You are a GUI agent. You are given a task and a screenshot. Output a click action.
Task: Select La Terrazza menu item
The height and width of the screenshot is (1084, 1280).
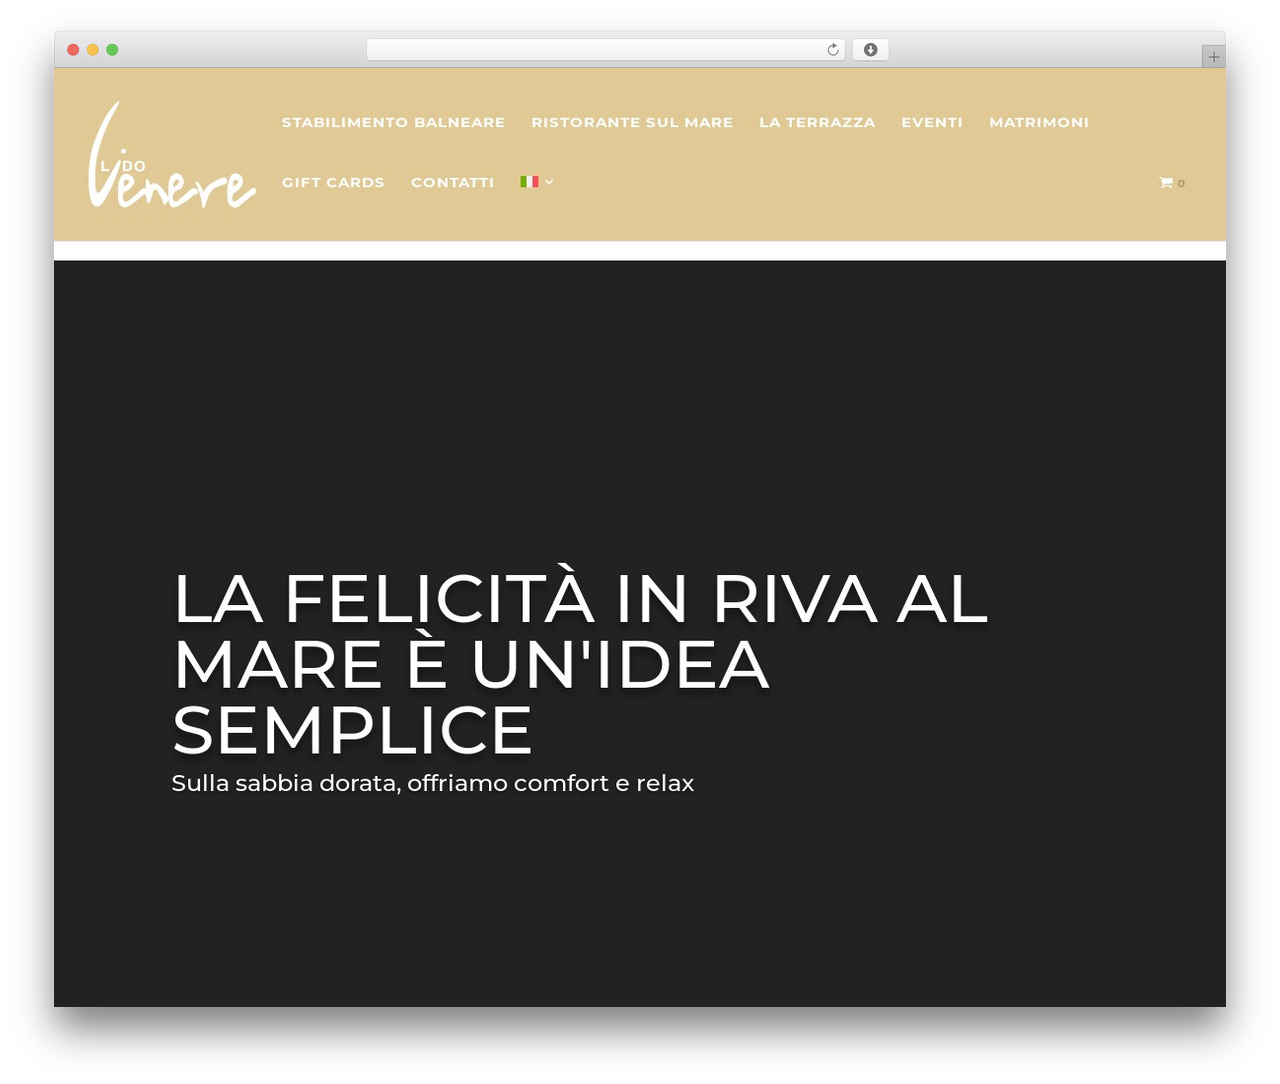point(817,122)
